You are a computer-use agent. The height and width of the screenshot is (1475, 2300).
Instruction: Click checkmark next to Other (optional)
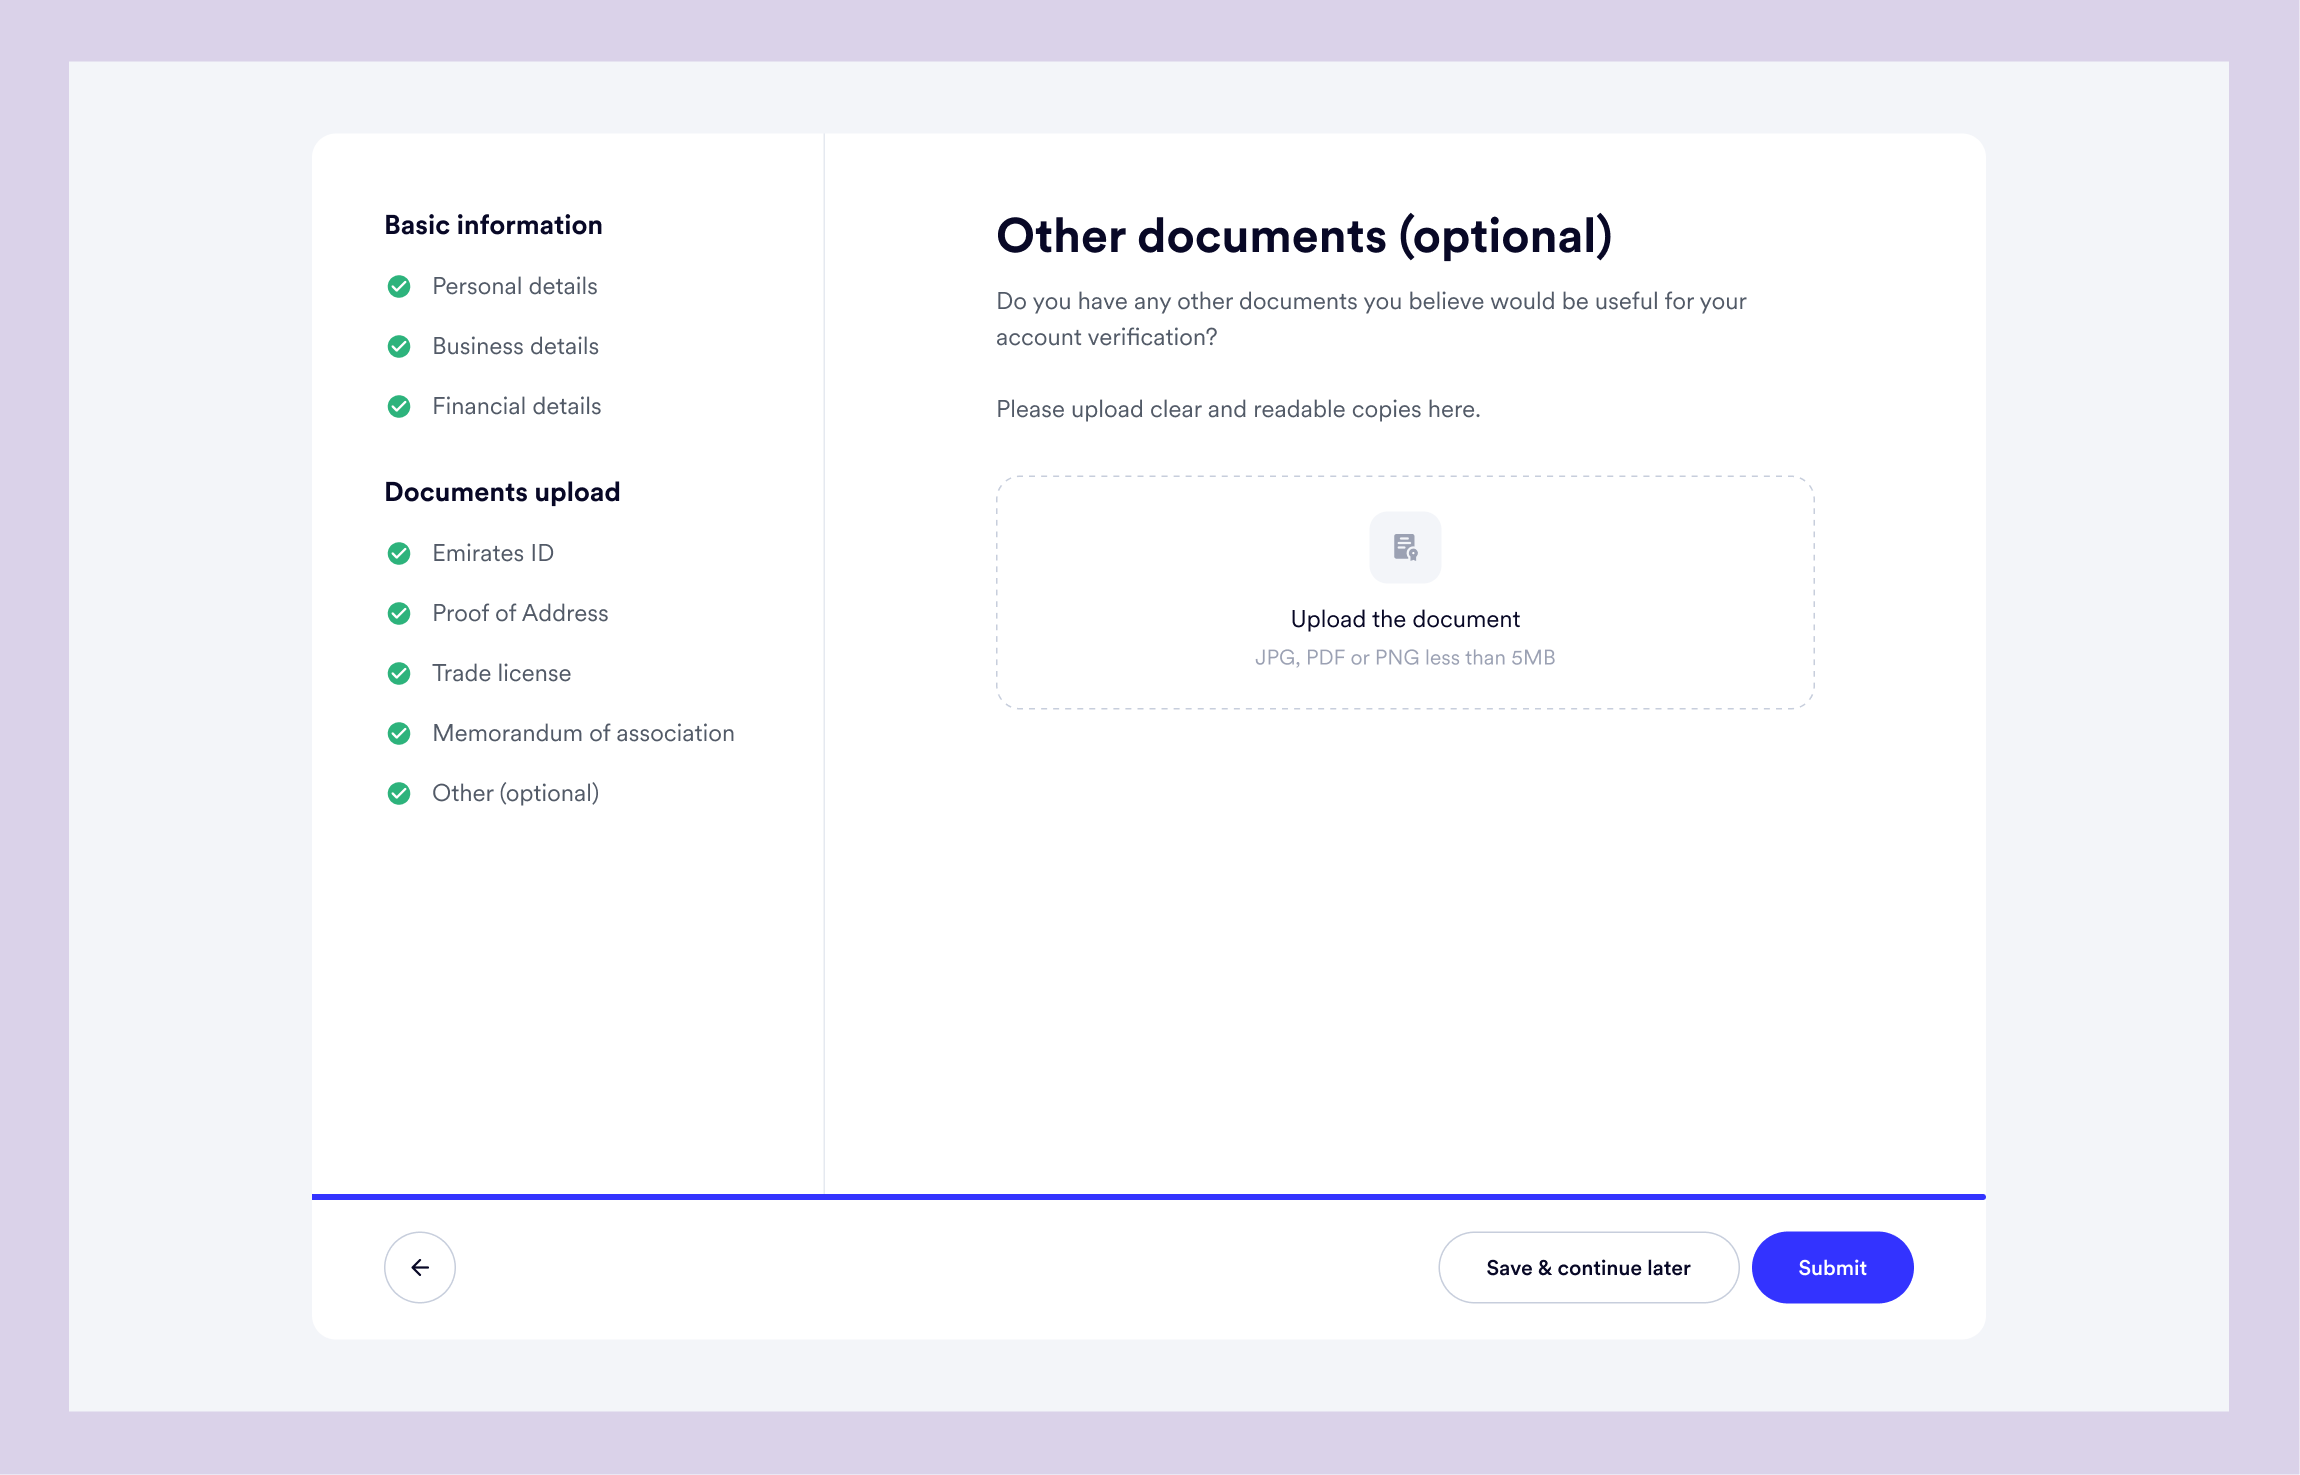399,793
